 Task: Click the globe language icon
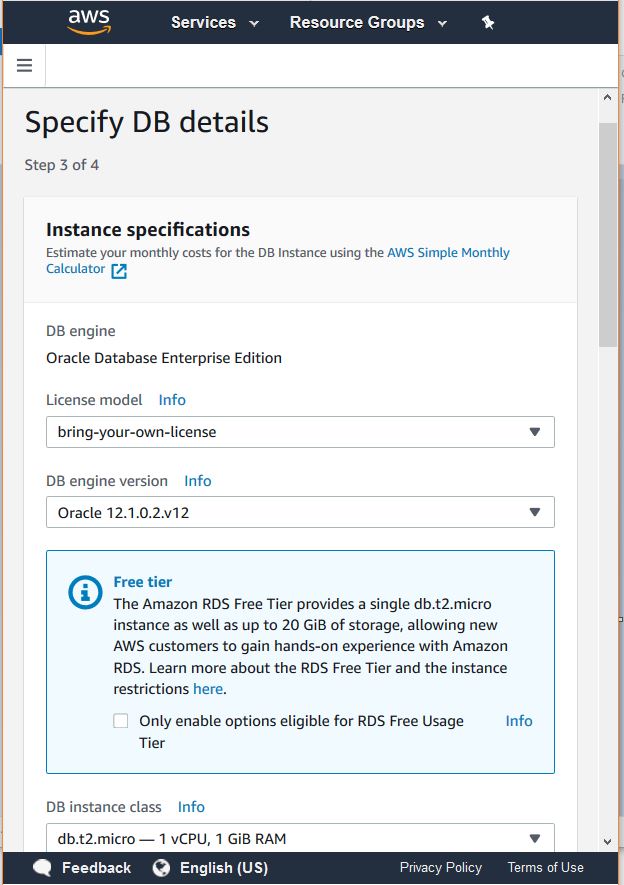(x=161, y=867)
